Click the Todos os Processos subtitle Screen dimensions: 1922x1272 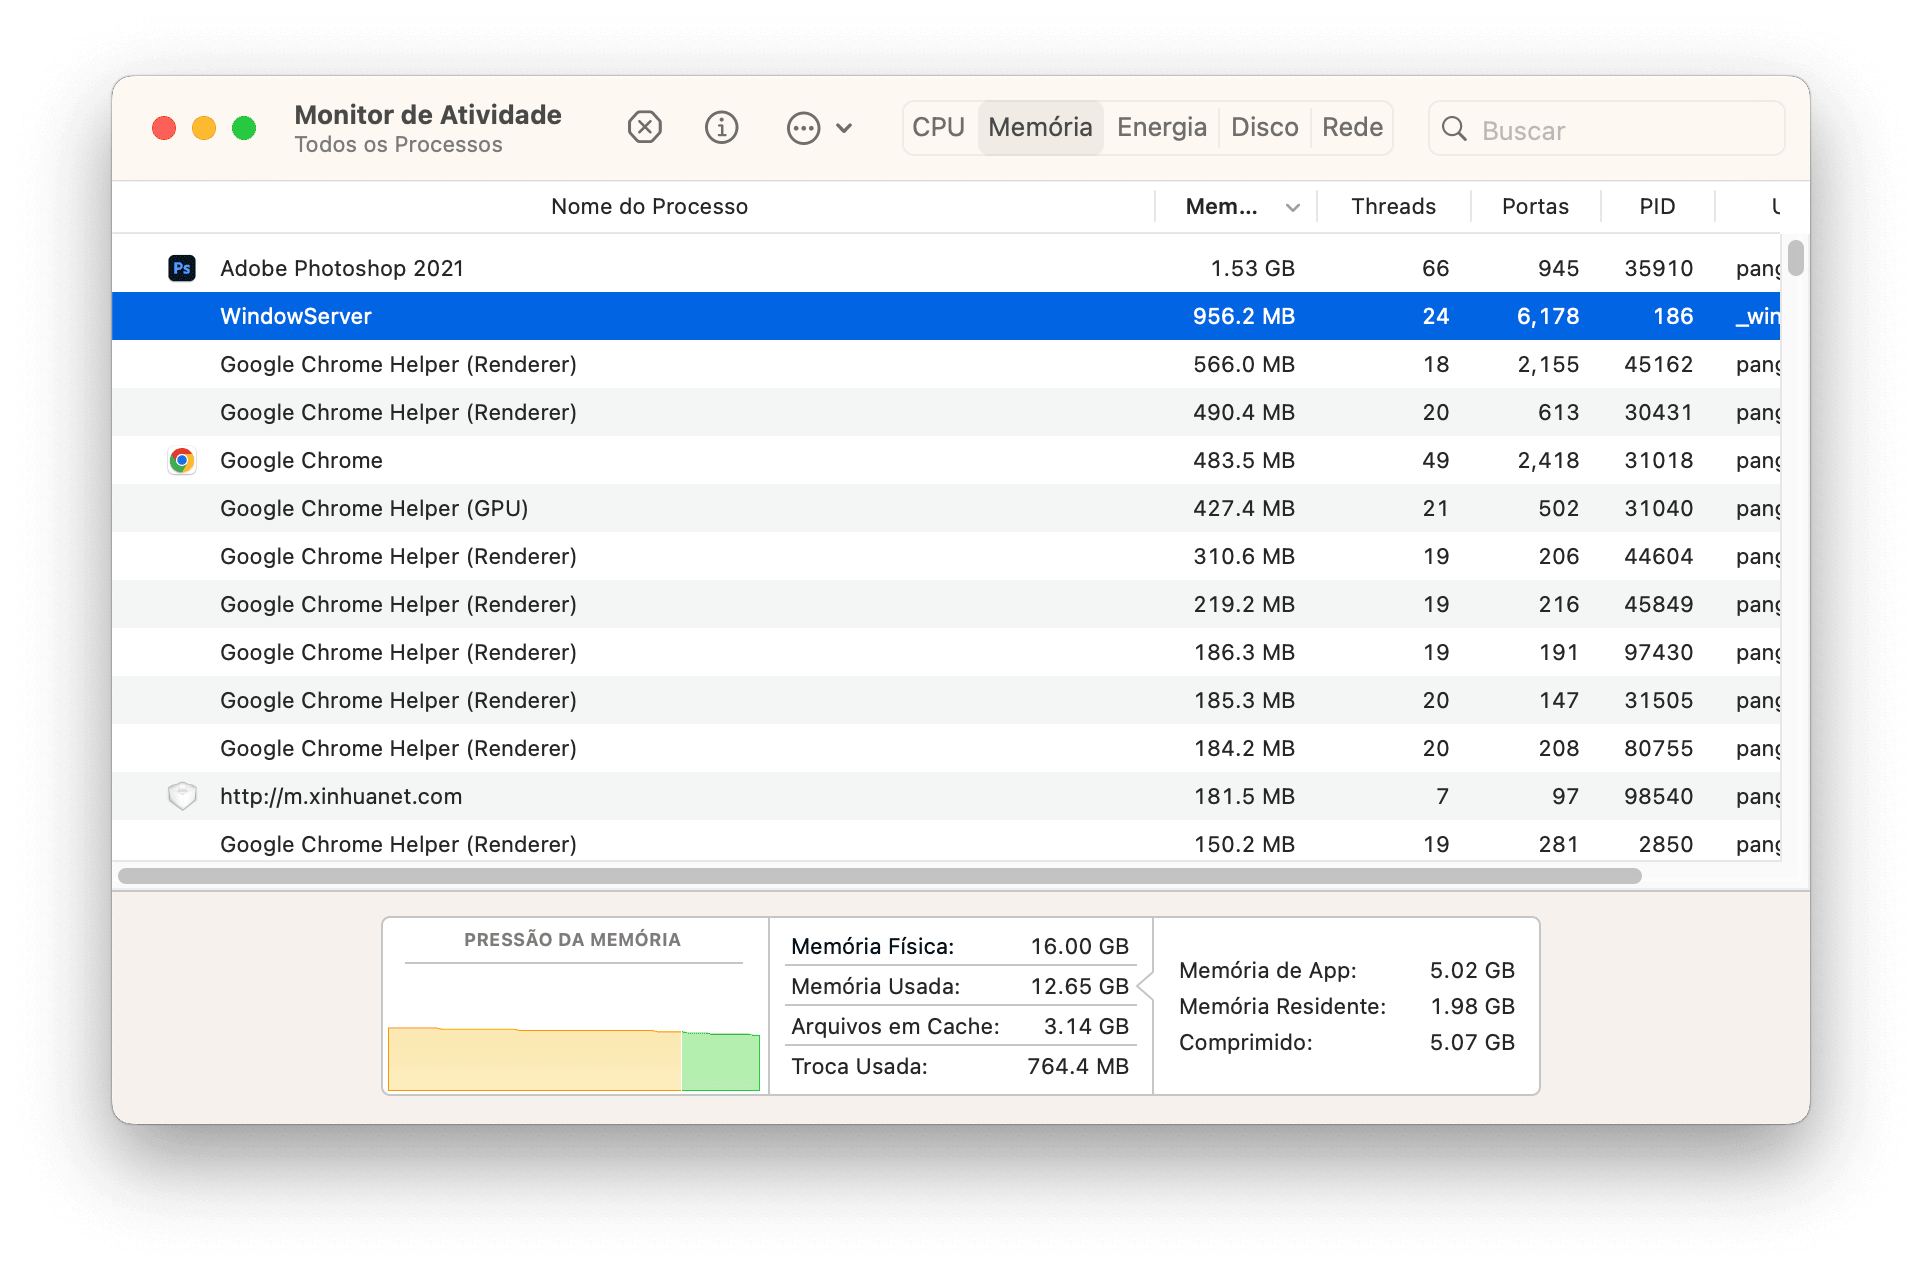pyautogui.click(x=398, y=145)
